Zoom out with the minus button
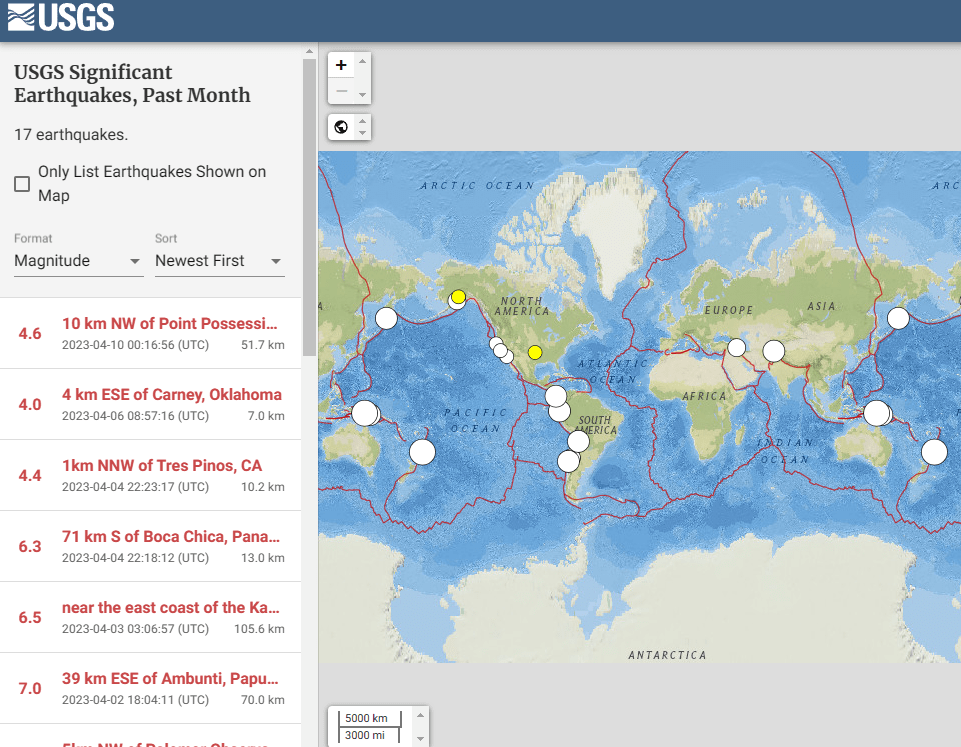Image resolution: width=961 pixels, height=747 pixels. (341, 91)
